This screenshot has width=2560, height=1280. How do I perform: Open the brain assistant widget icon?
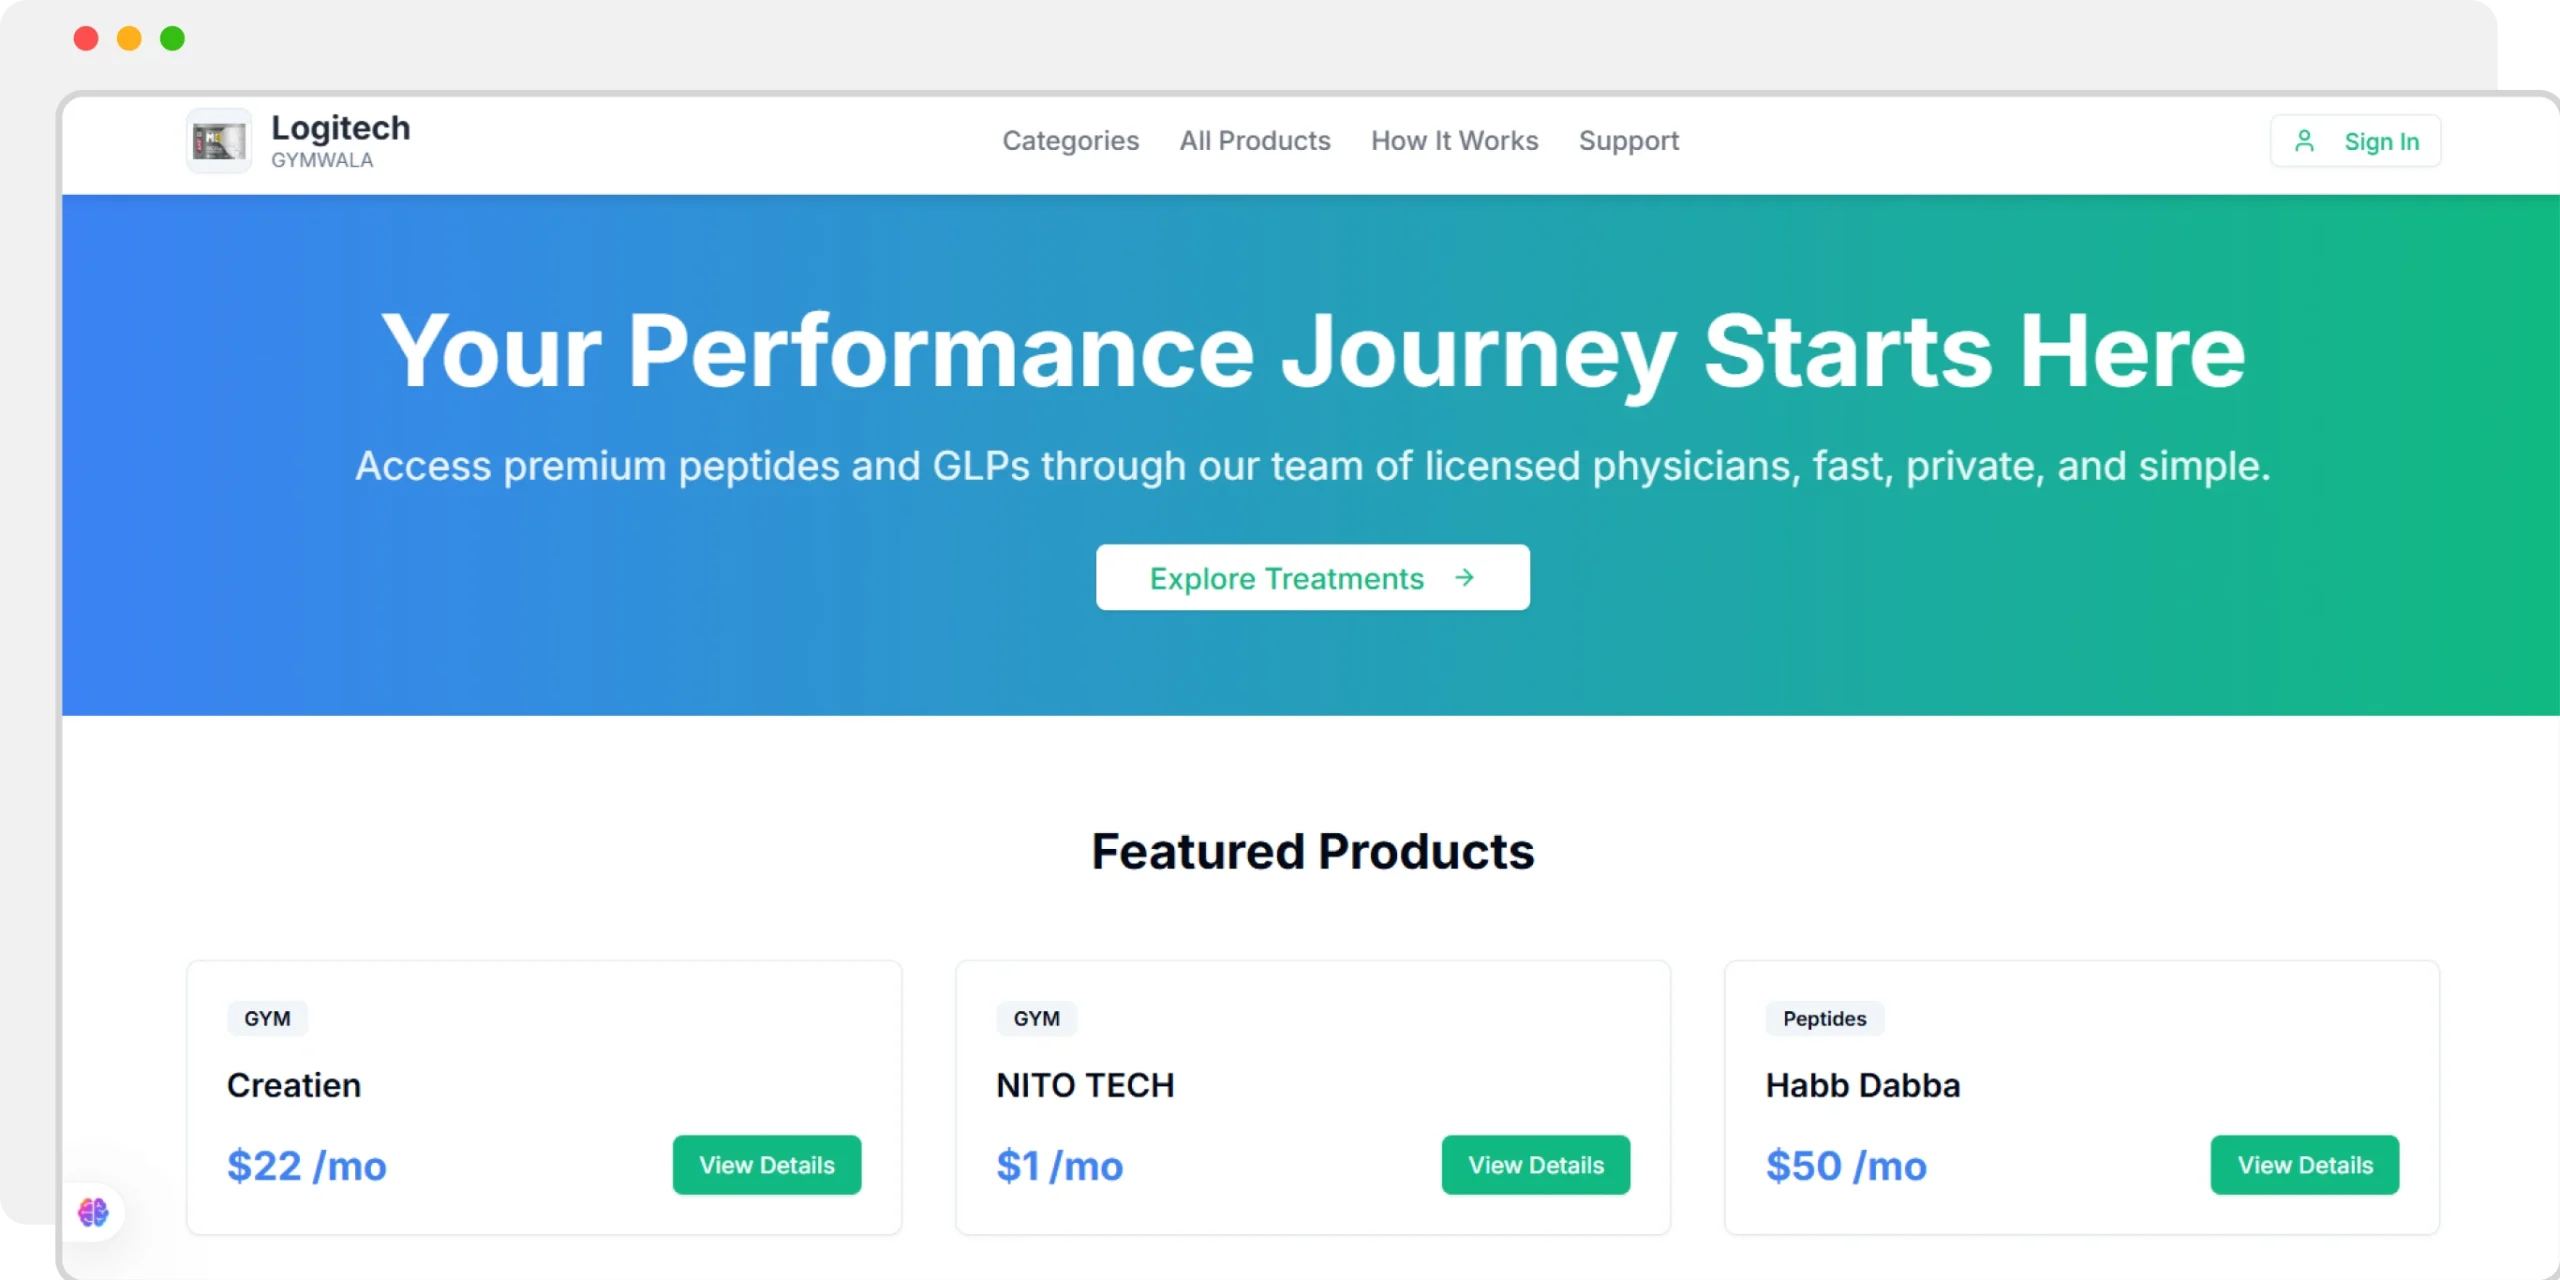coord(93,1212)
